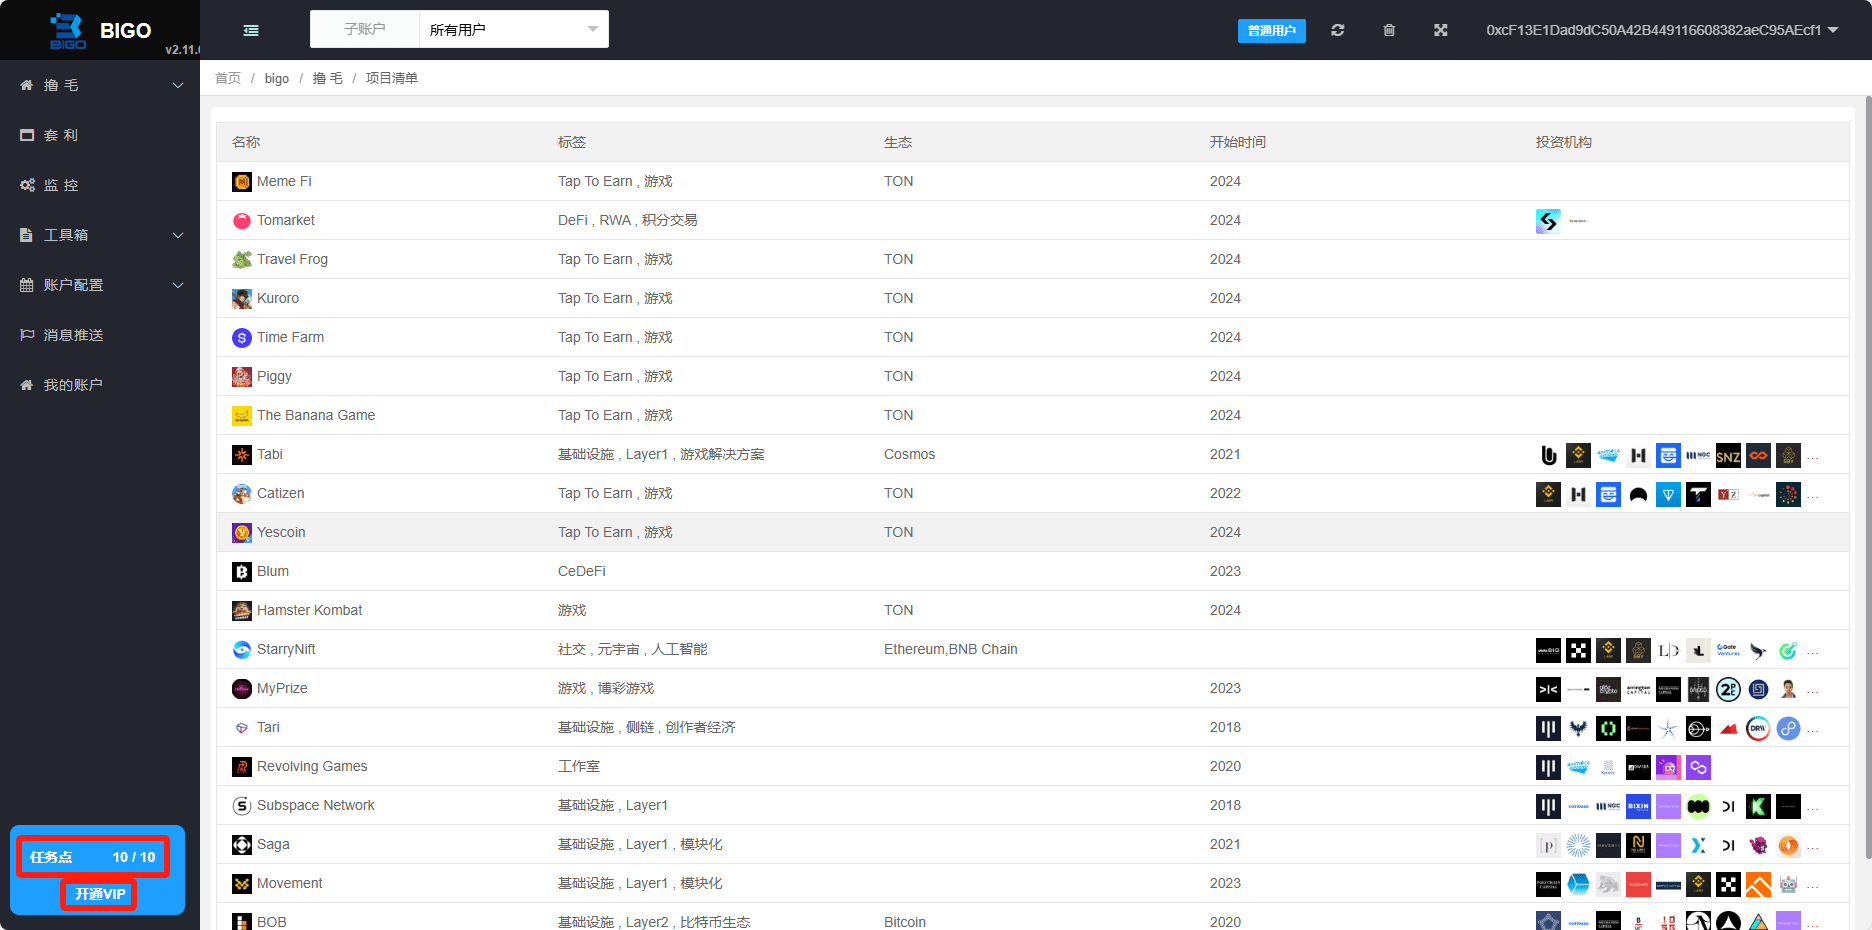This screenshot has height=930, width=1872.
Task: Click the StarryNift project icon
Action: [242, 650]
